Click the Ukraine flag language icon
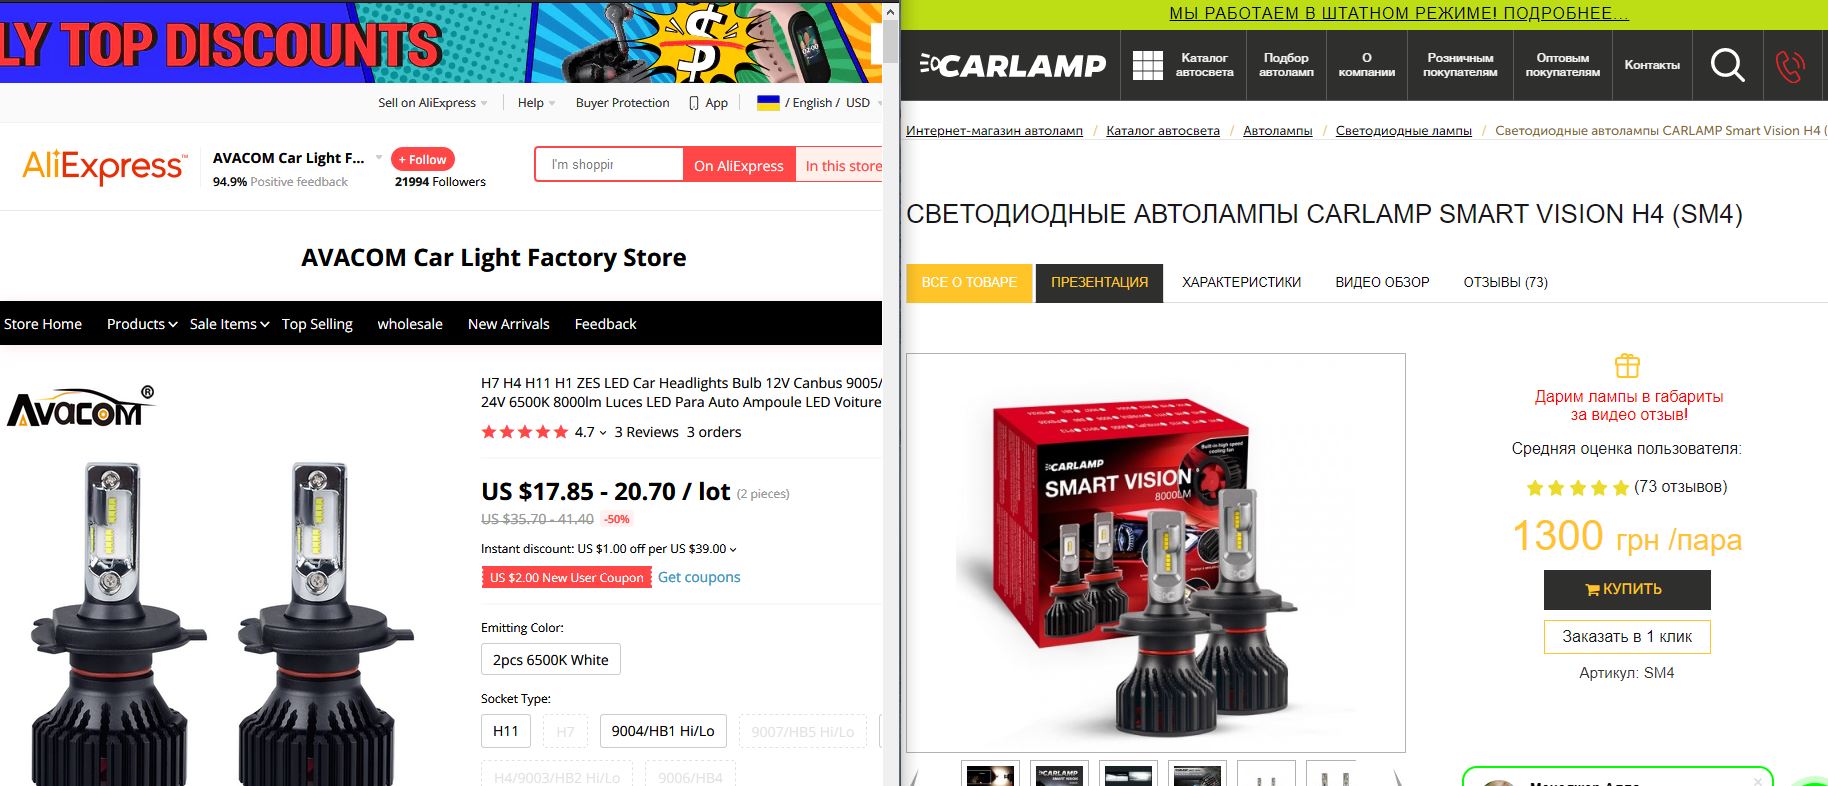This screenshot has width=1828, height=786. [x=768, y=102]
